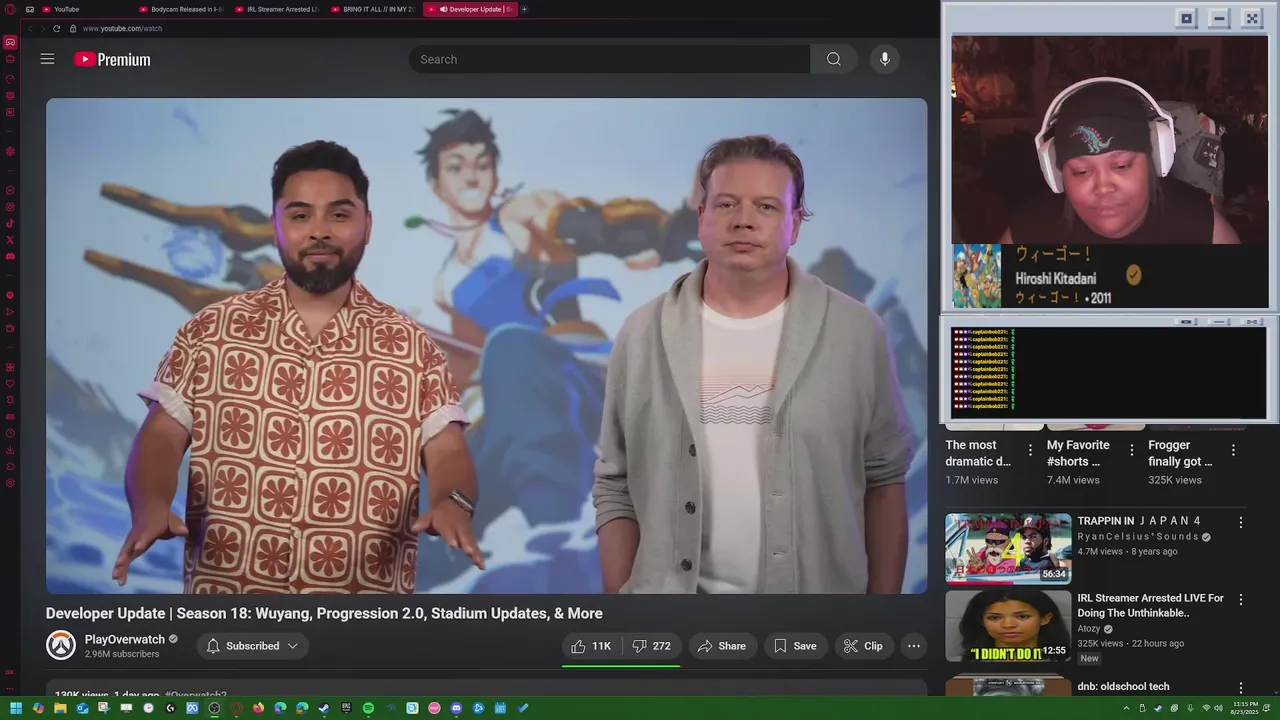Open the three-dot more actions menu
1280x720 pixels.
(913, 646)
